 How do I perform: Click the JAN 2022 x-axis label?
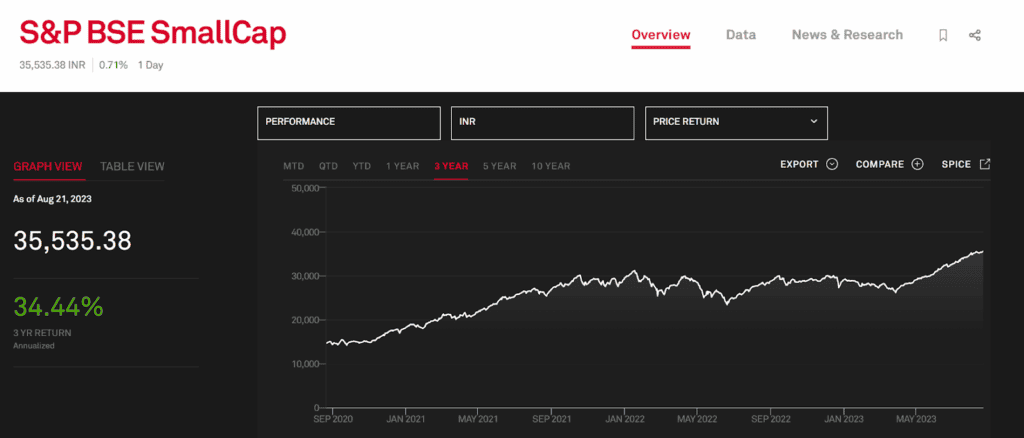[625, 418]
